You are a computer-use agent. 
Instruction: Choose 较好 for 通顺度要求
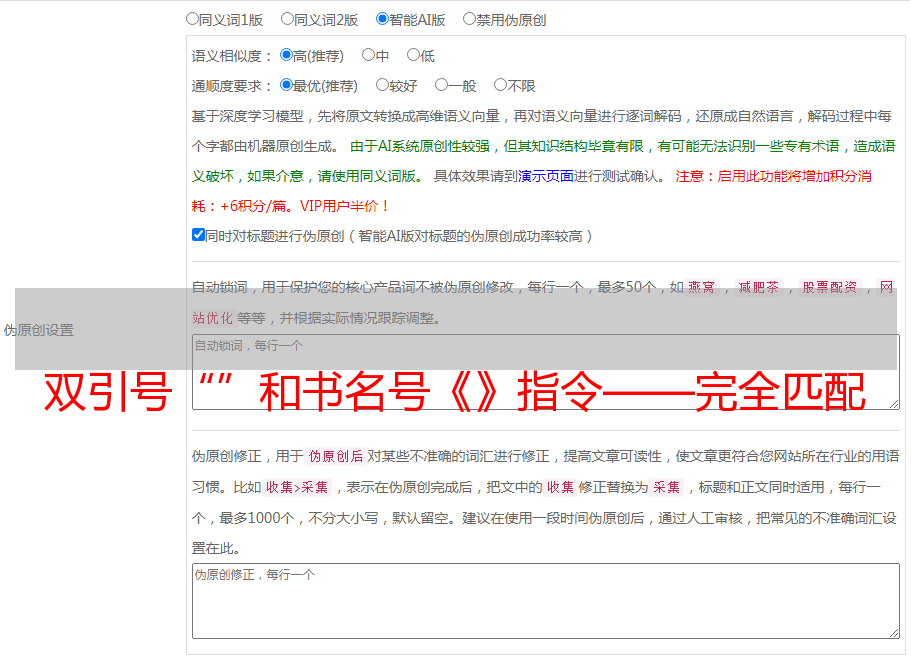click(x=382, y=85)
